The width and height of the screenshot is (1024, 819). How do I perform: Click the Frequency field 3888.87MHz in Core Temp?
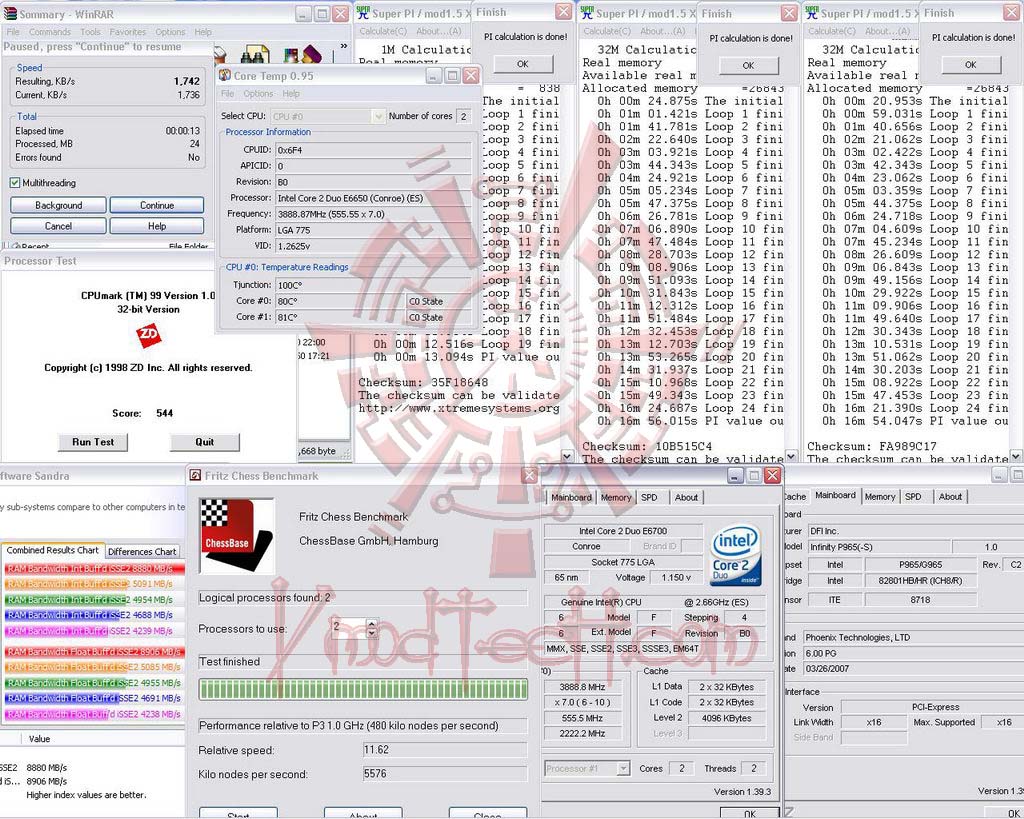373,214
